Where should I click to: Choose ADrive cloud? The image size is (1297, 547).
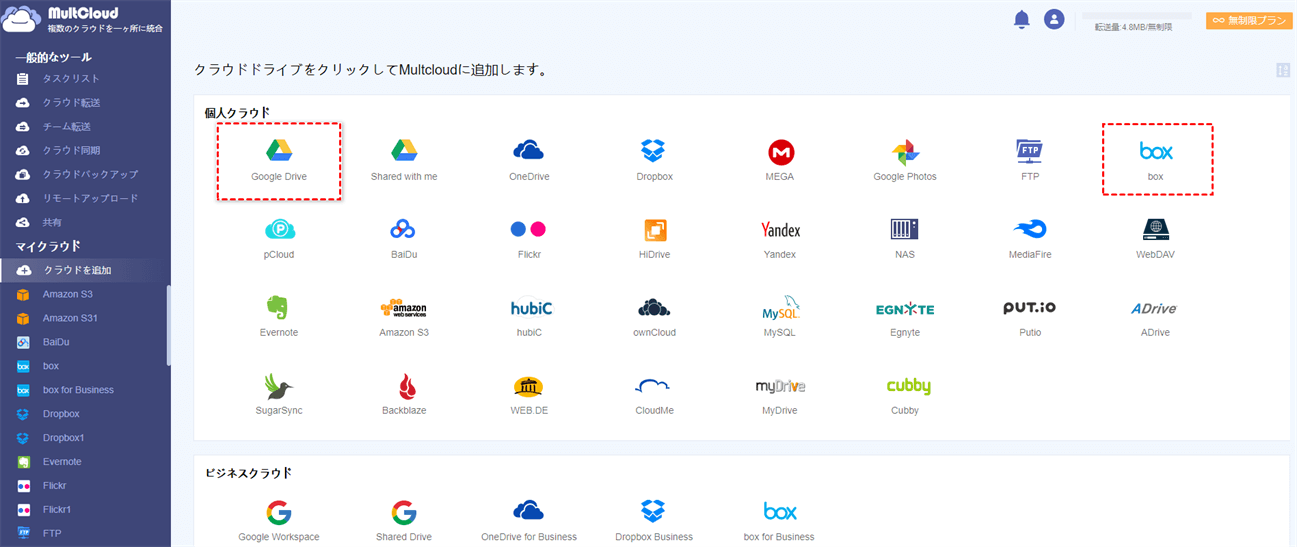(x=1156, y=317)
